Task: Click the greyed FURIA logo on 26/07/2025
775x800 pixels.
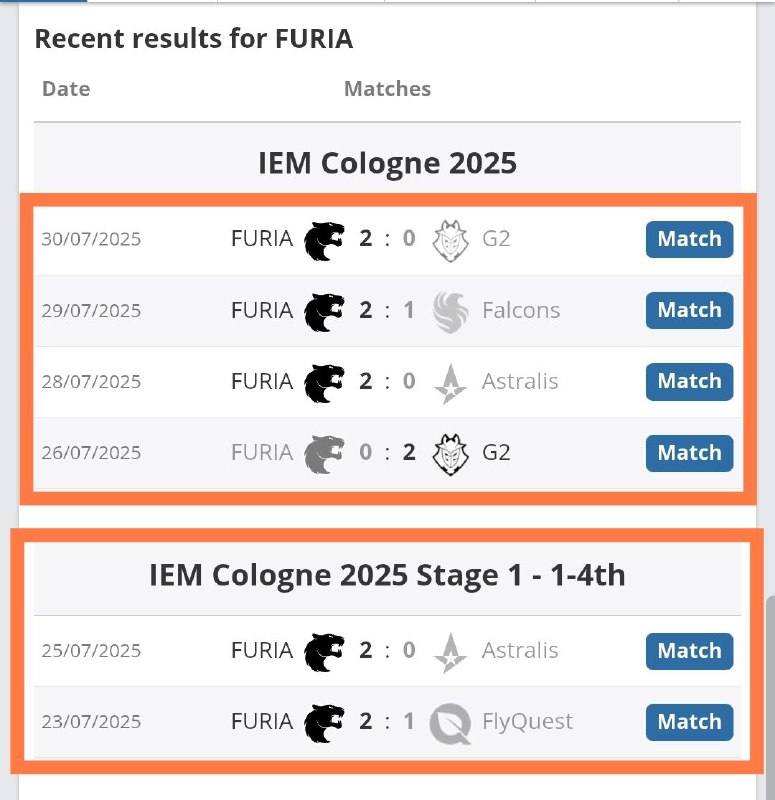Action: [324, 453]
